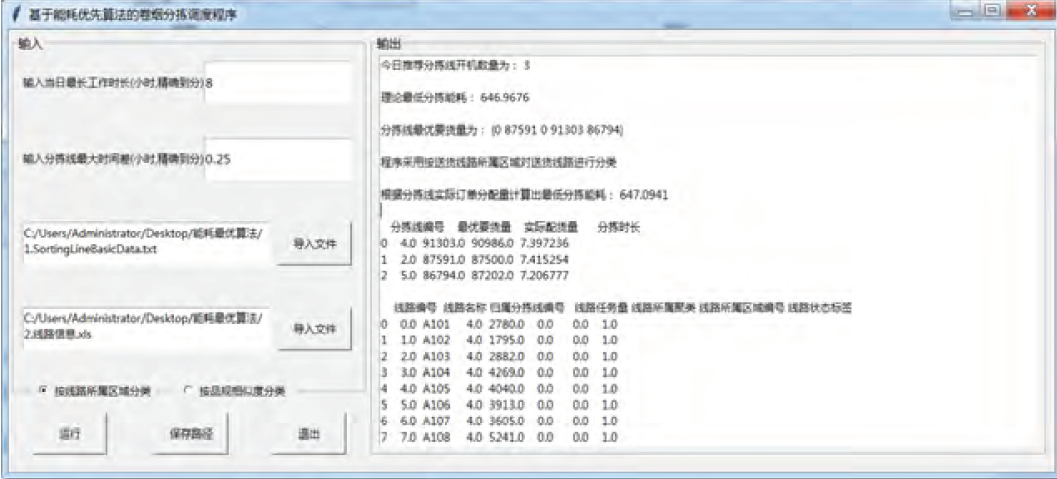Viewport: 1057px width, 479px height.
Task: Click route row A102 with 1795.0
Action: (499, 340)
